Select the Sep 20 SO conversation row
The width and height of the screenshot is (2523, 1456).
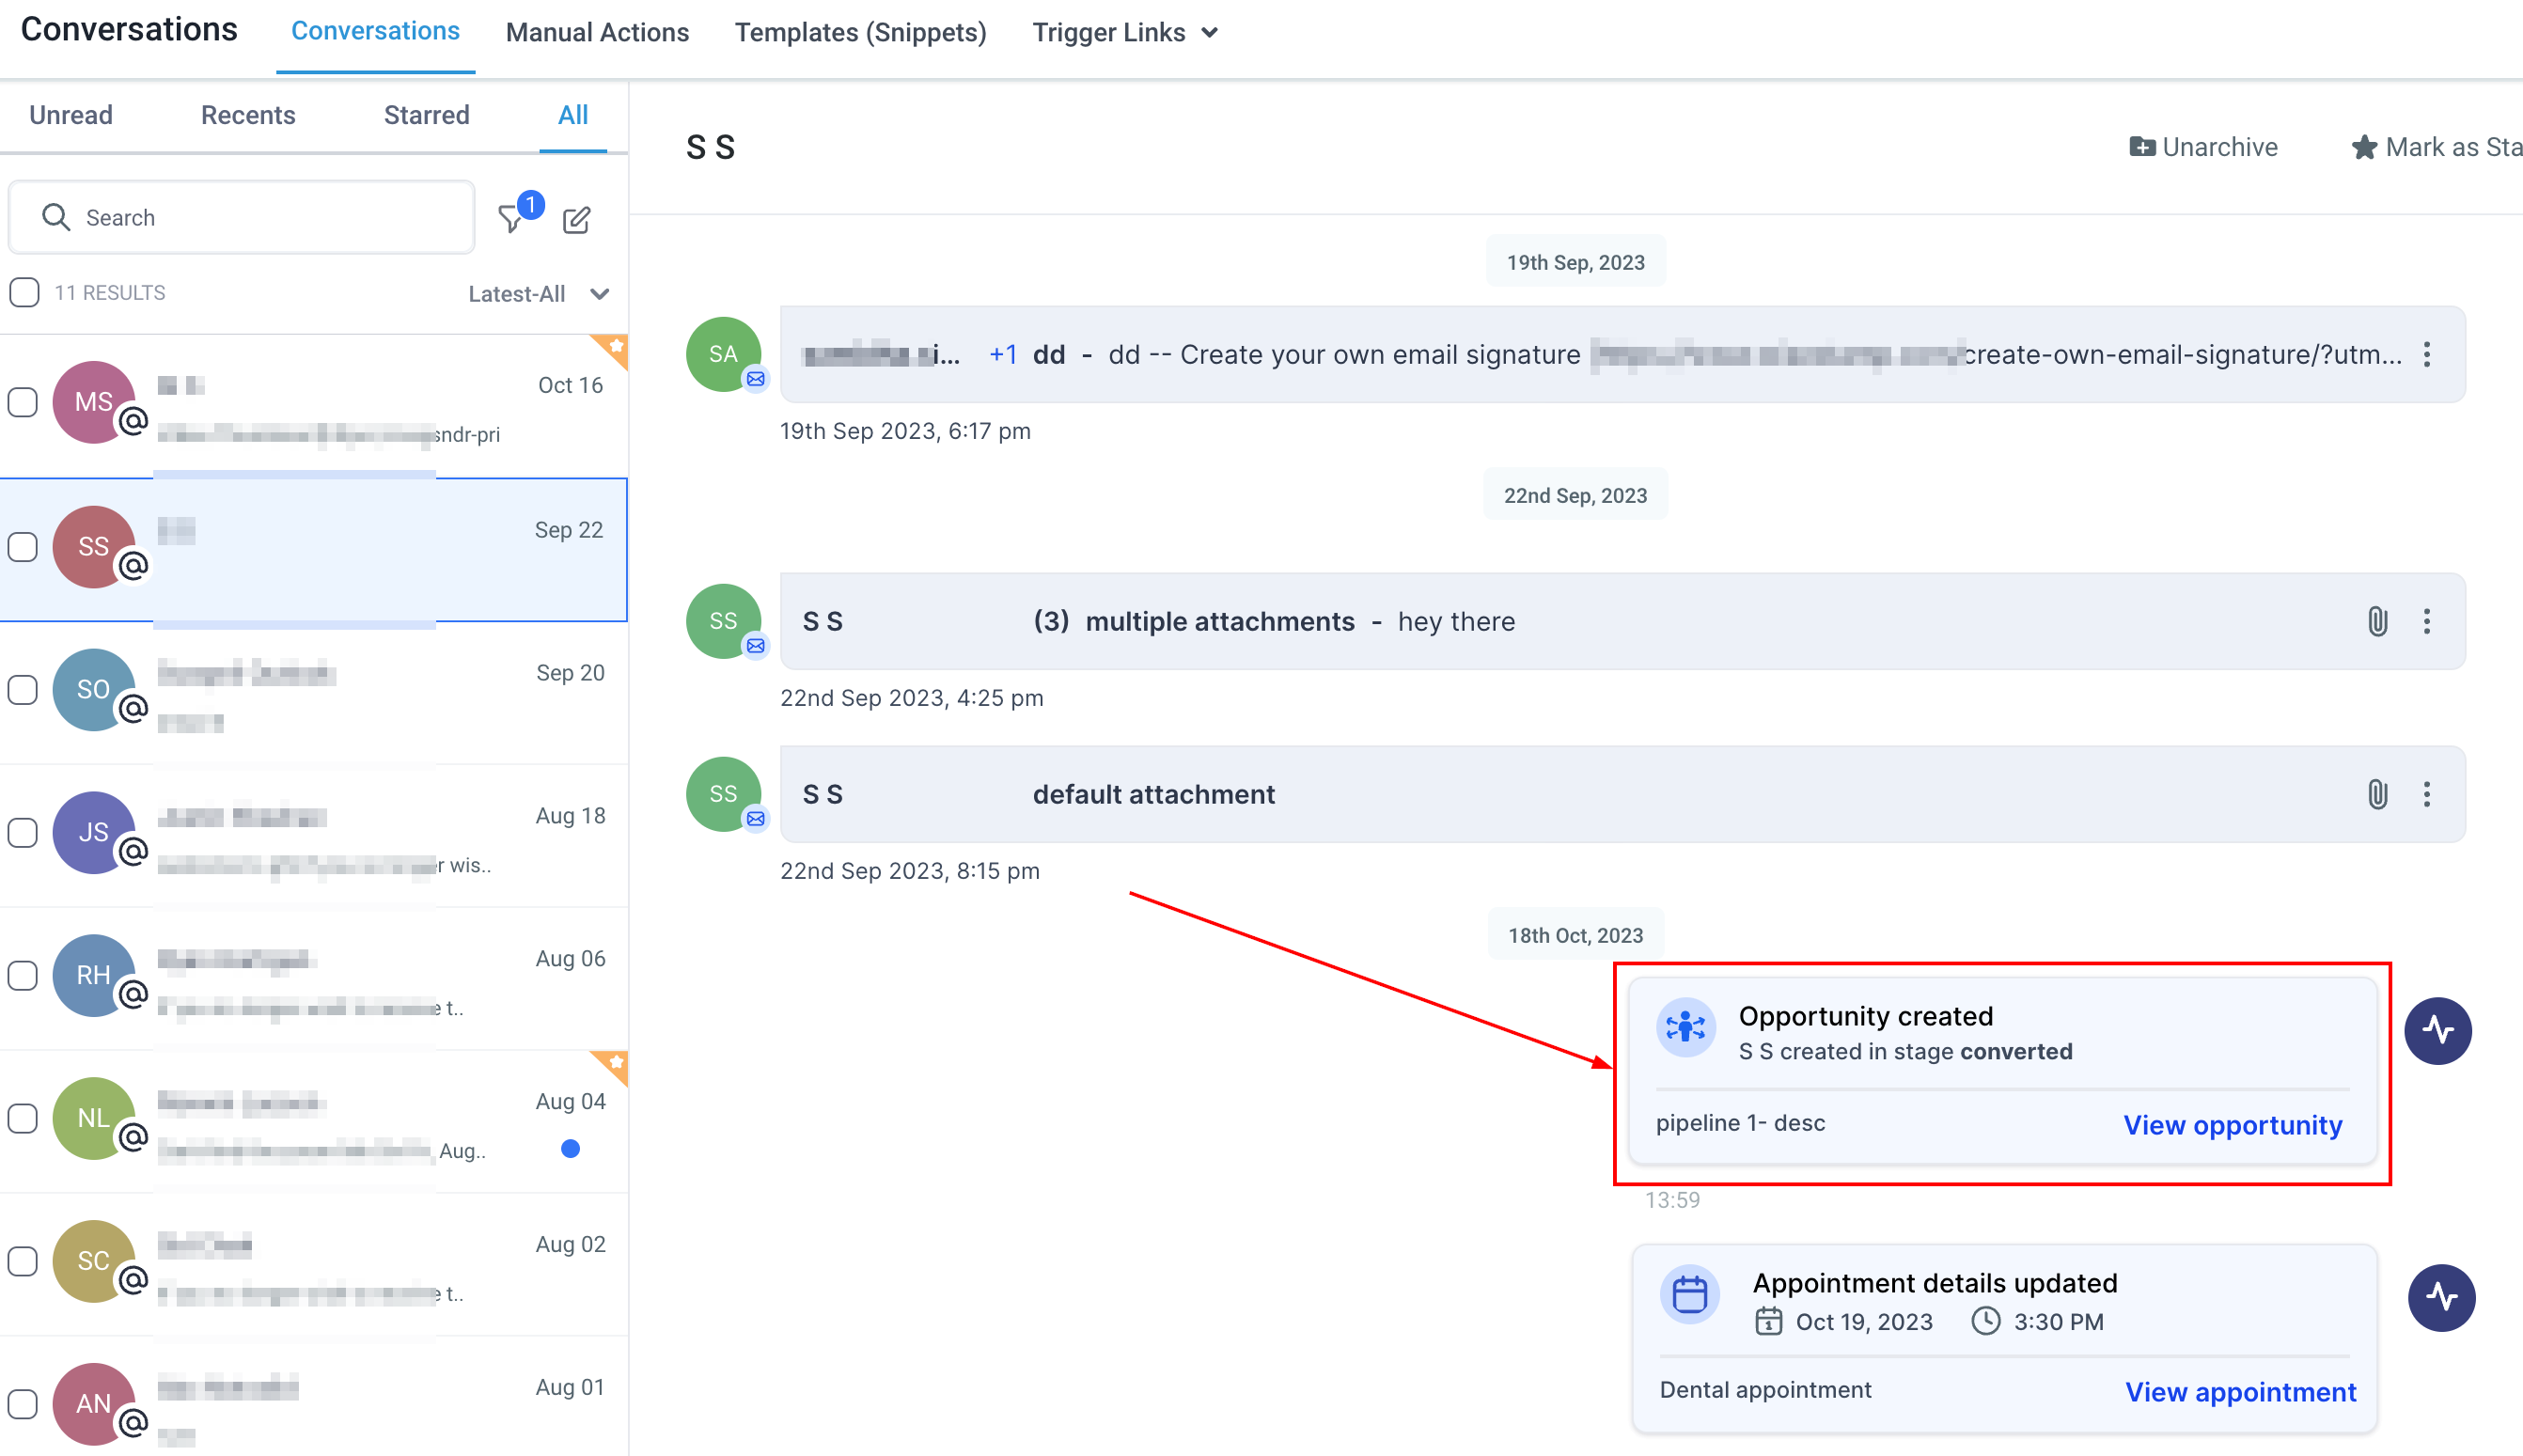point(314,693)
